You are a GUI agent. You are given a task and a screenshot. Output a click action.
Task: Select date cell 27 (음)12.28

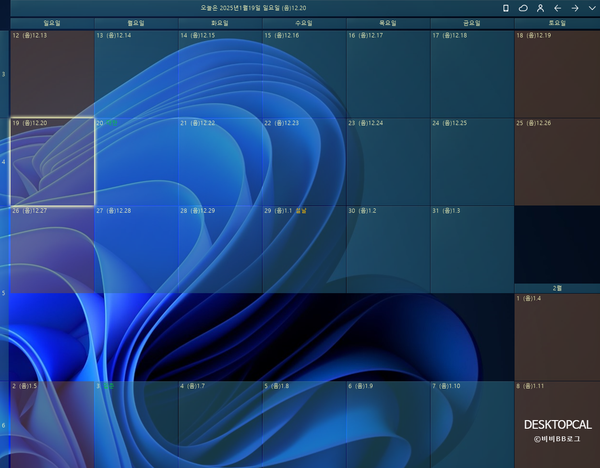136,249
